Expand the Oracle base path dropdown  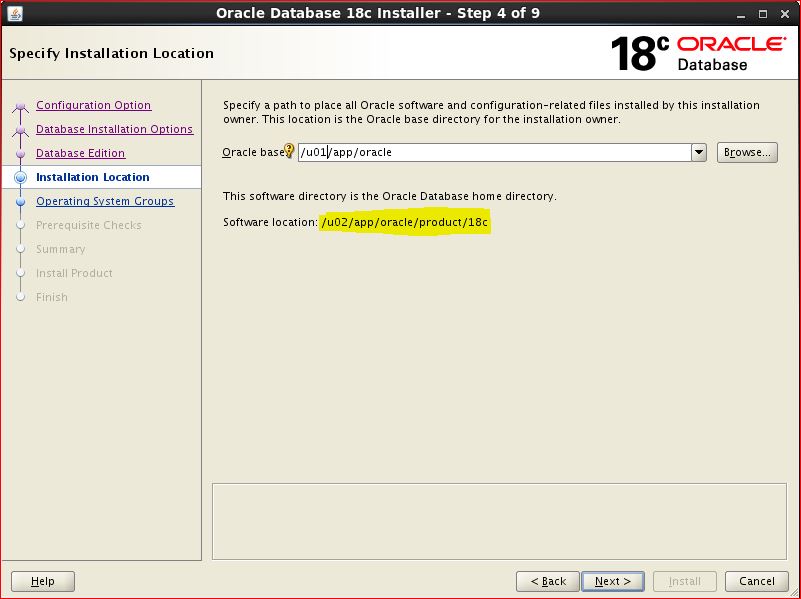[x=698, y=153]
